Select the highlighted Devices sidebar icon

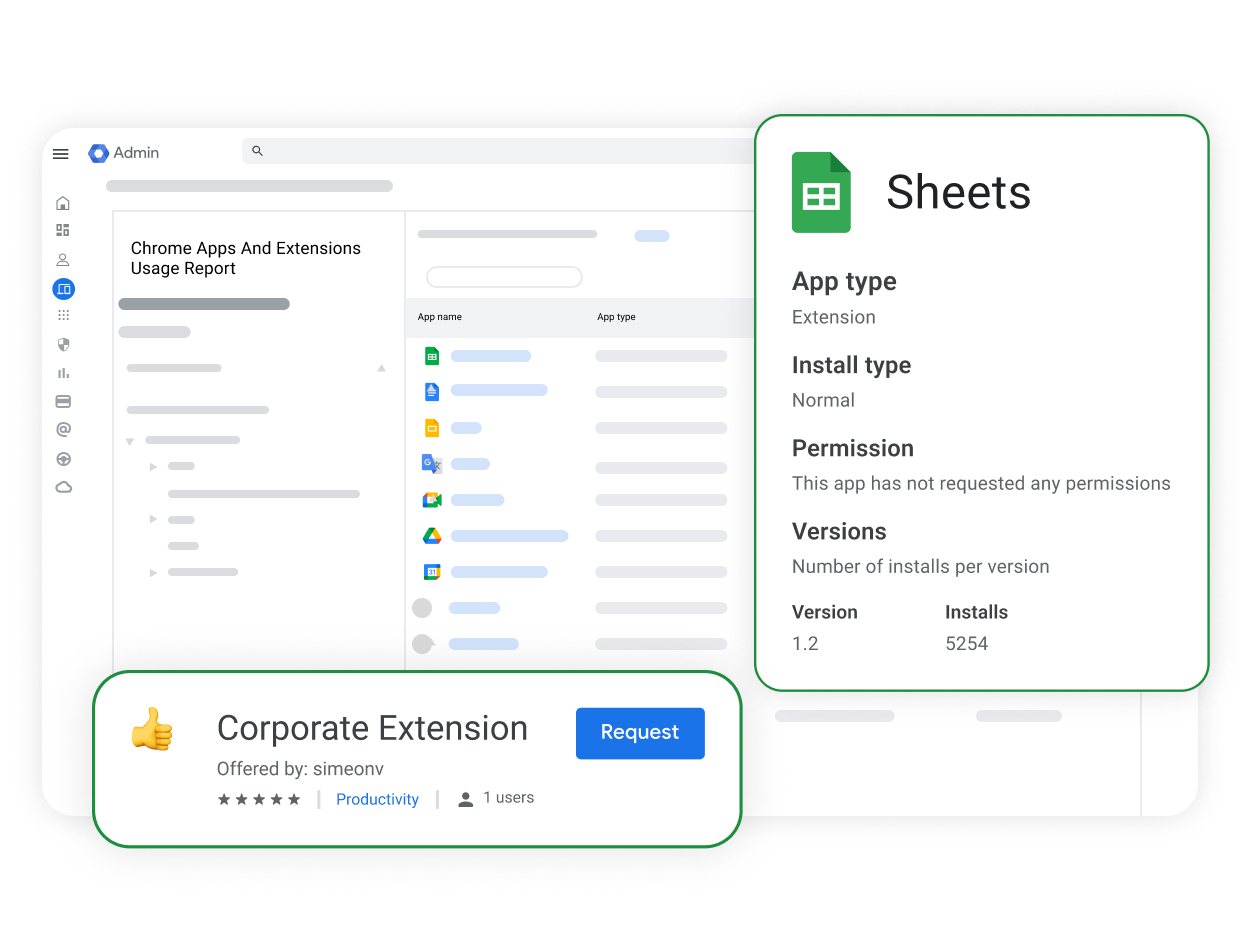point(64,289)
